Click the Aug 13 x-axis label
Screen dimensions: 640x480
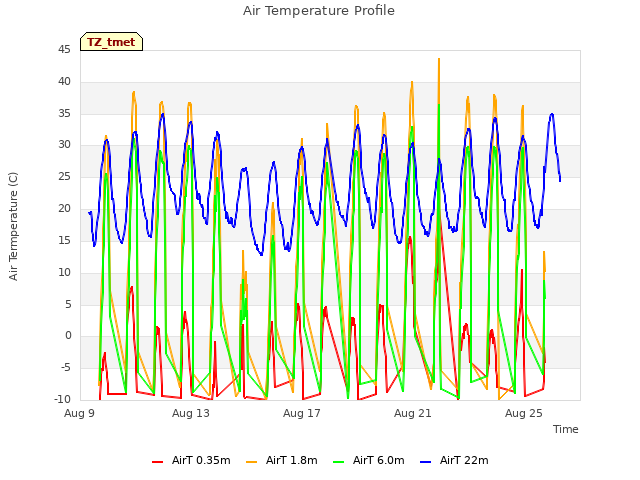pyautogui.click(x=191, y=413)
